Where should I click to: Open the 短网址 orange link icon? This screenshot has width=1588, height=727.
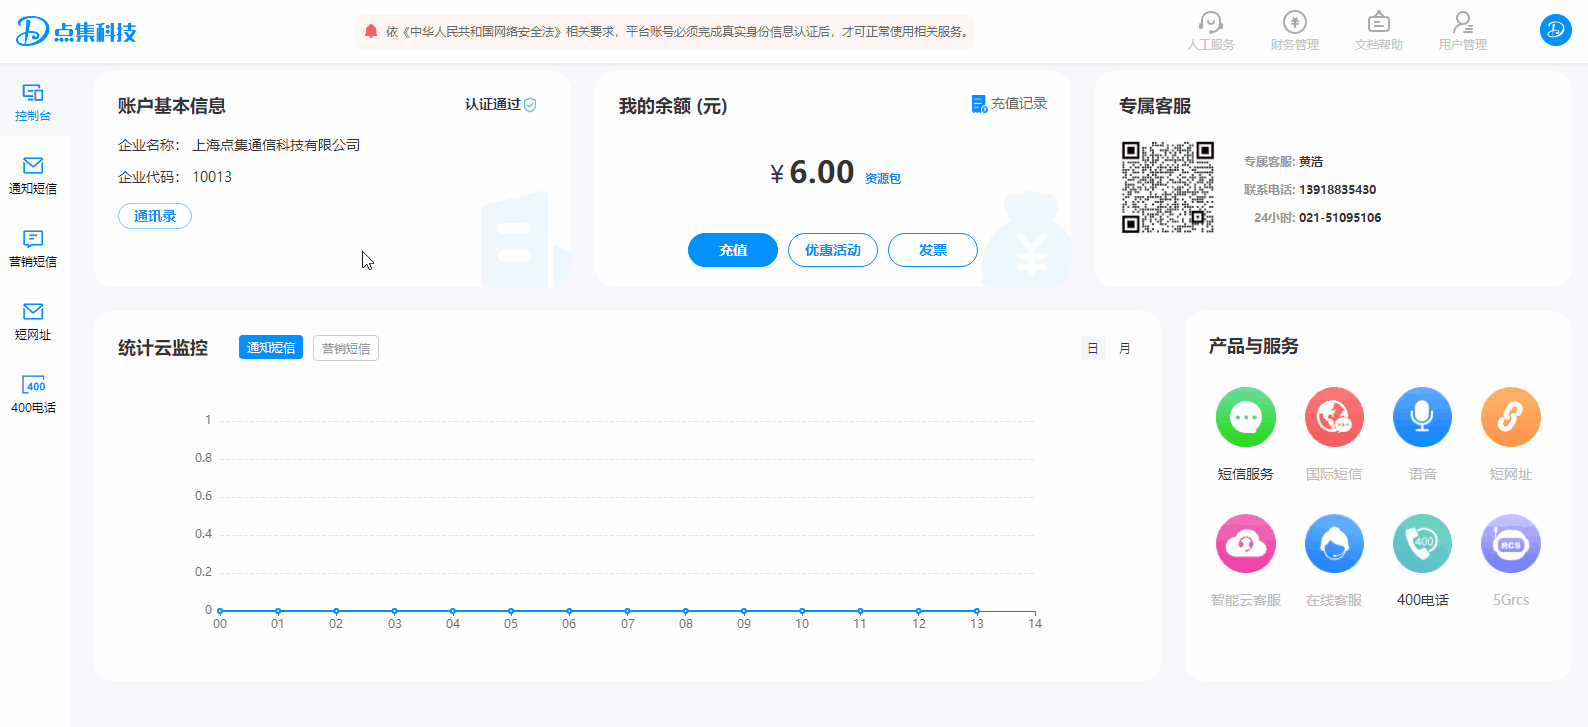tap(1509, 418)
